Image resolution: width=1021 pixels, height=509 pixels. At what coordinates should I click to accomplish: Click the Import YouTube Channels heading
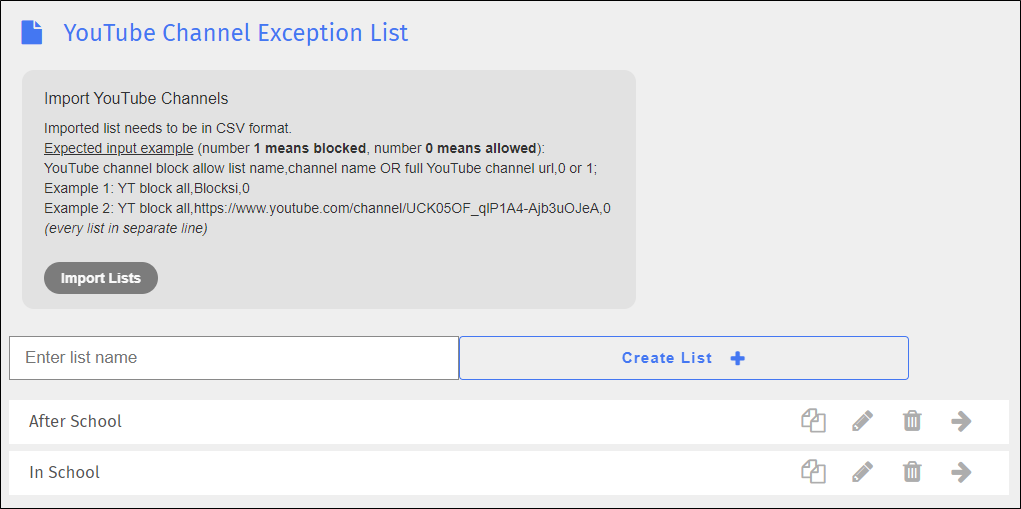pos(136,99)
